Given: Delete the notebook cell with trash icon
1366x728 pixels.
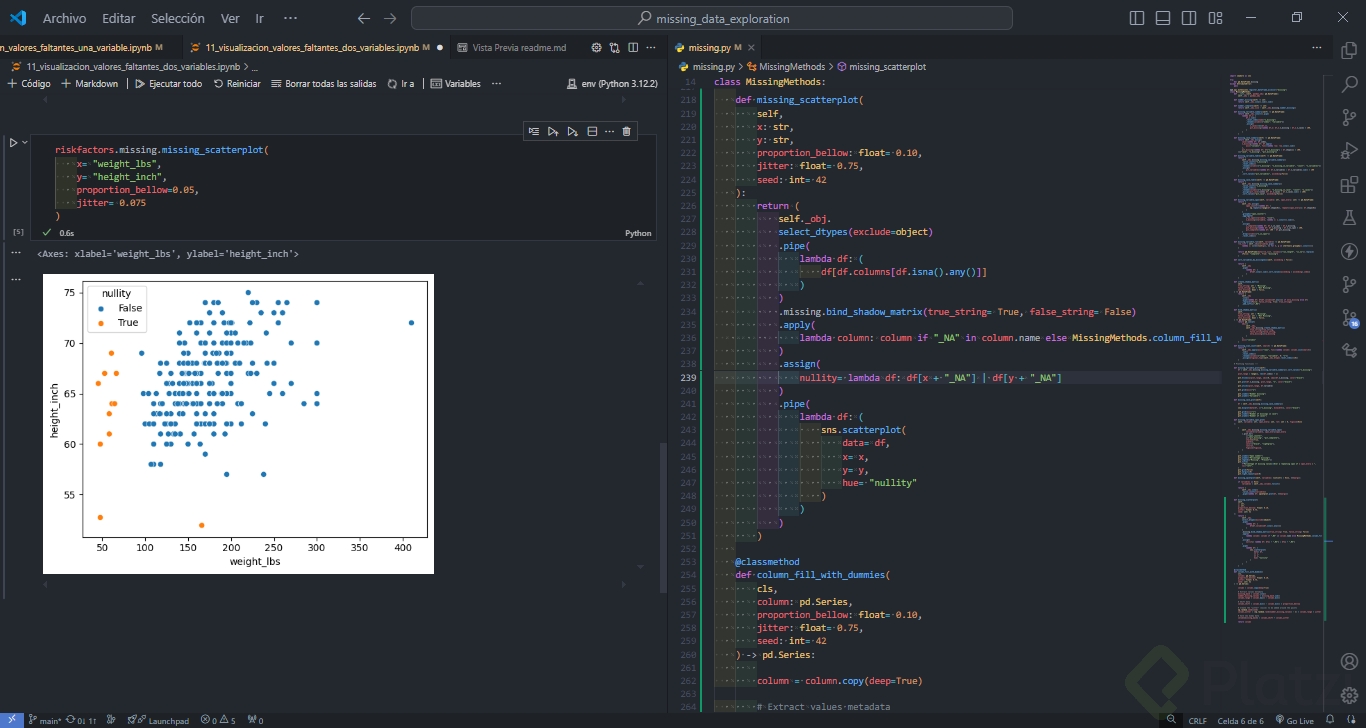Looking at the screenshot, I should [626, 131].
